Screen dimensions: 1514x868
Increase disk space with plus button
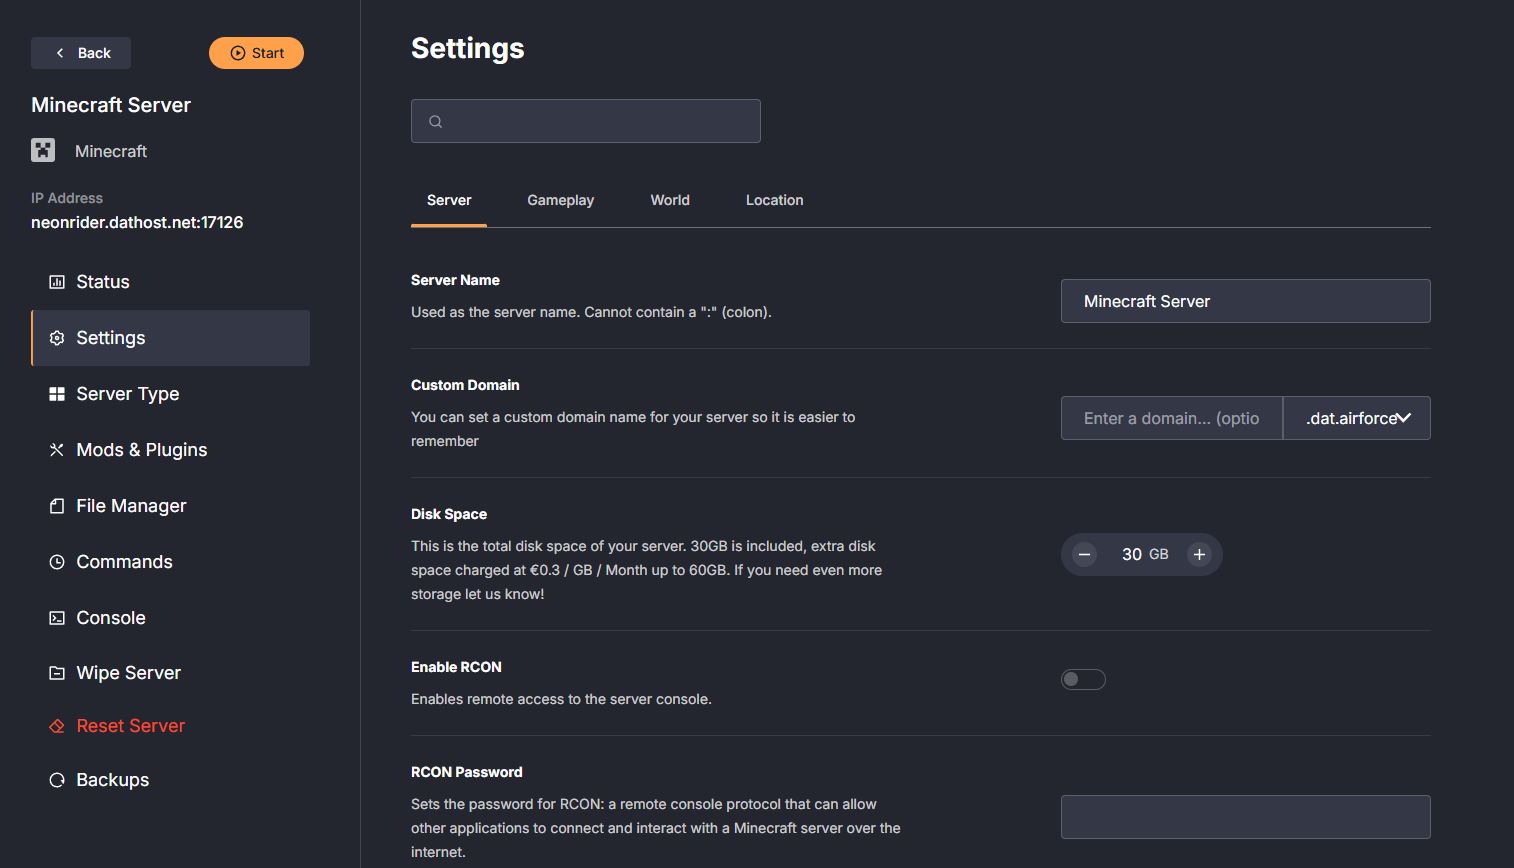pyautogui.click(x=1199, y=554)
